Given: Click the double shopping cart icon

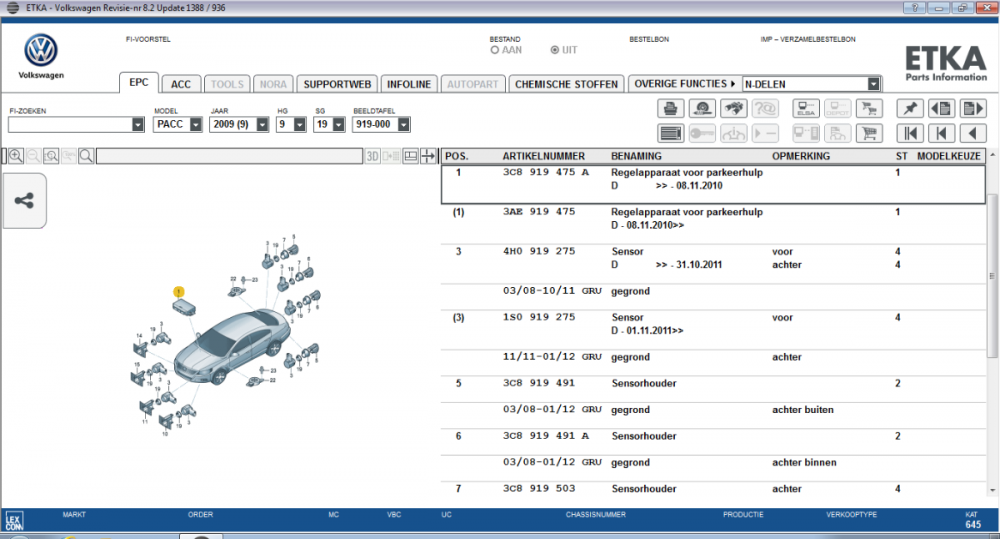Looking at the screenshot, I should (x=869, y=108).
